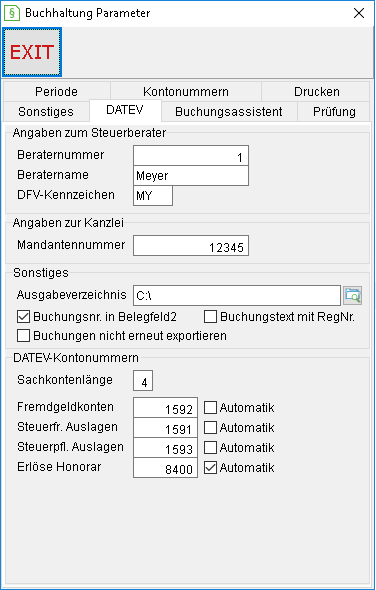Click the Sachkontenlänge field
This screenshot has height=590, width=376.
click(143, 381)
